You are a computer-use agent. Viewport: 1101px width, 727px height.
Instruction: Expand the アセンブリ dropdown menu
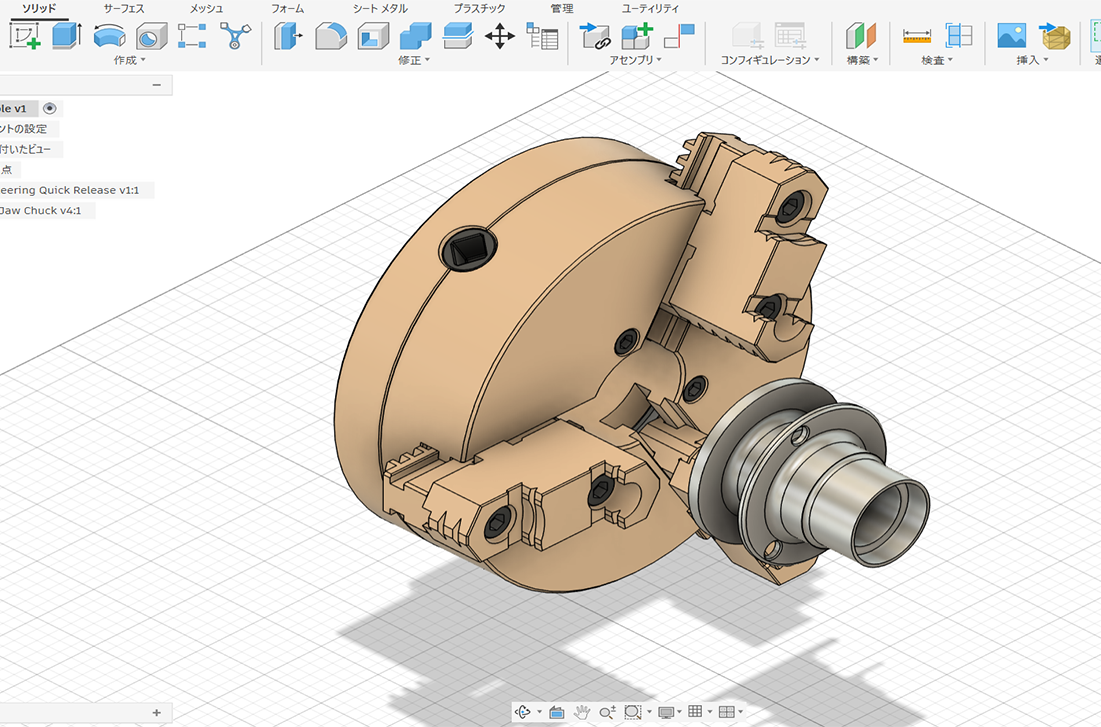636,60
